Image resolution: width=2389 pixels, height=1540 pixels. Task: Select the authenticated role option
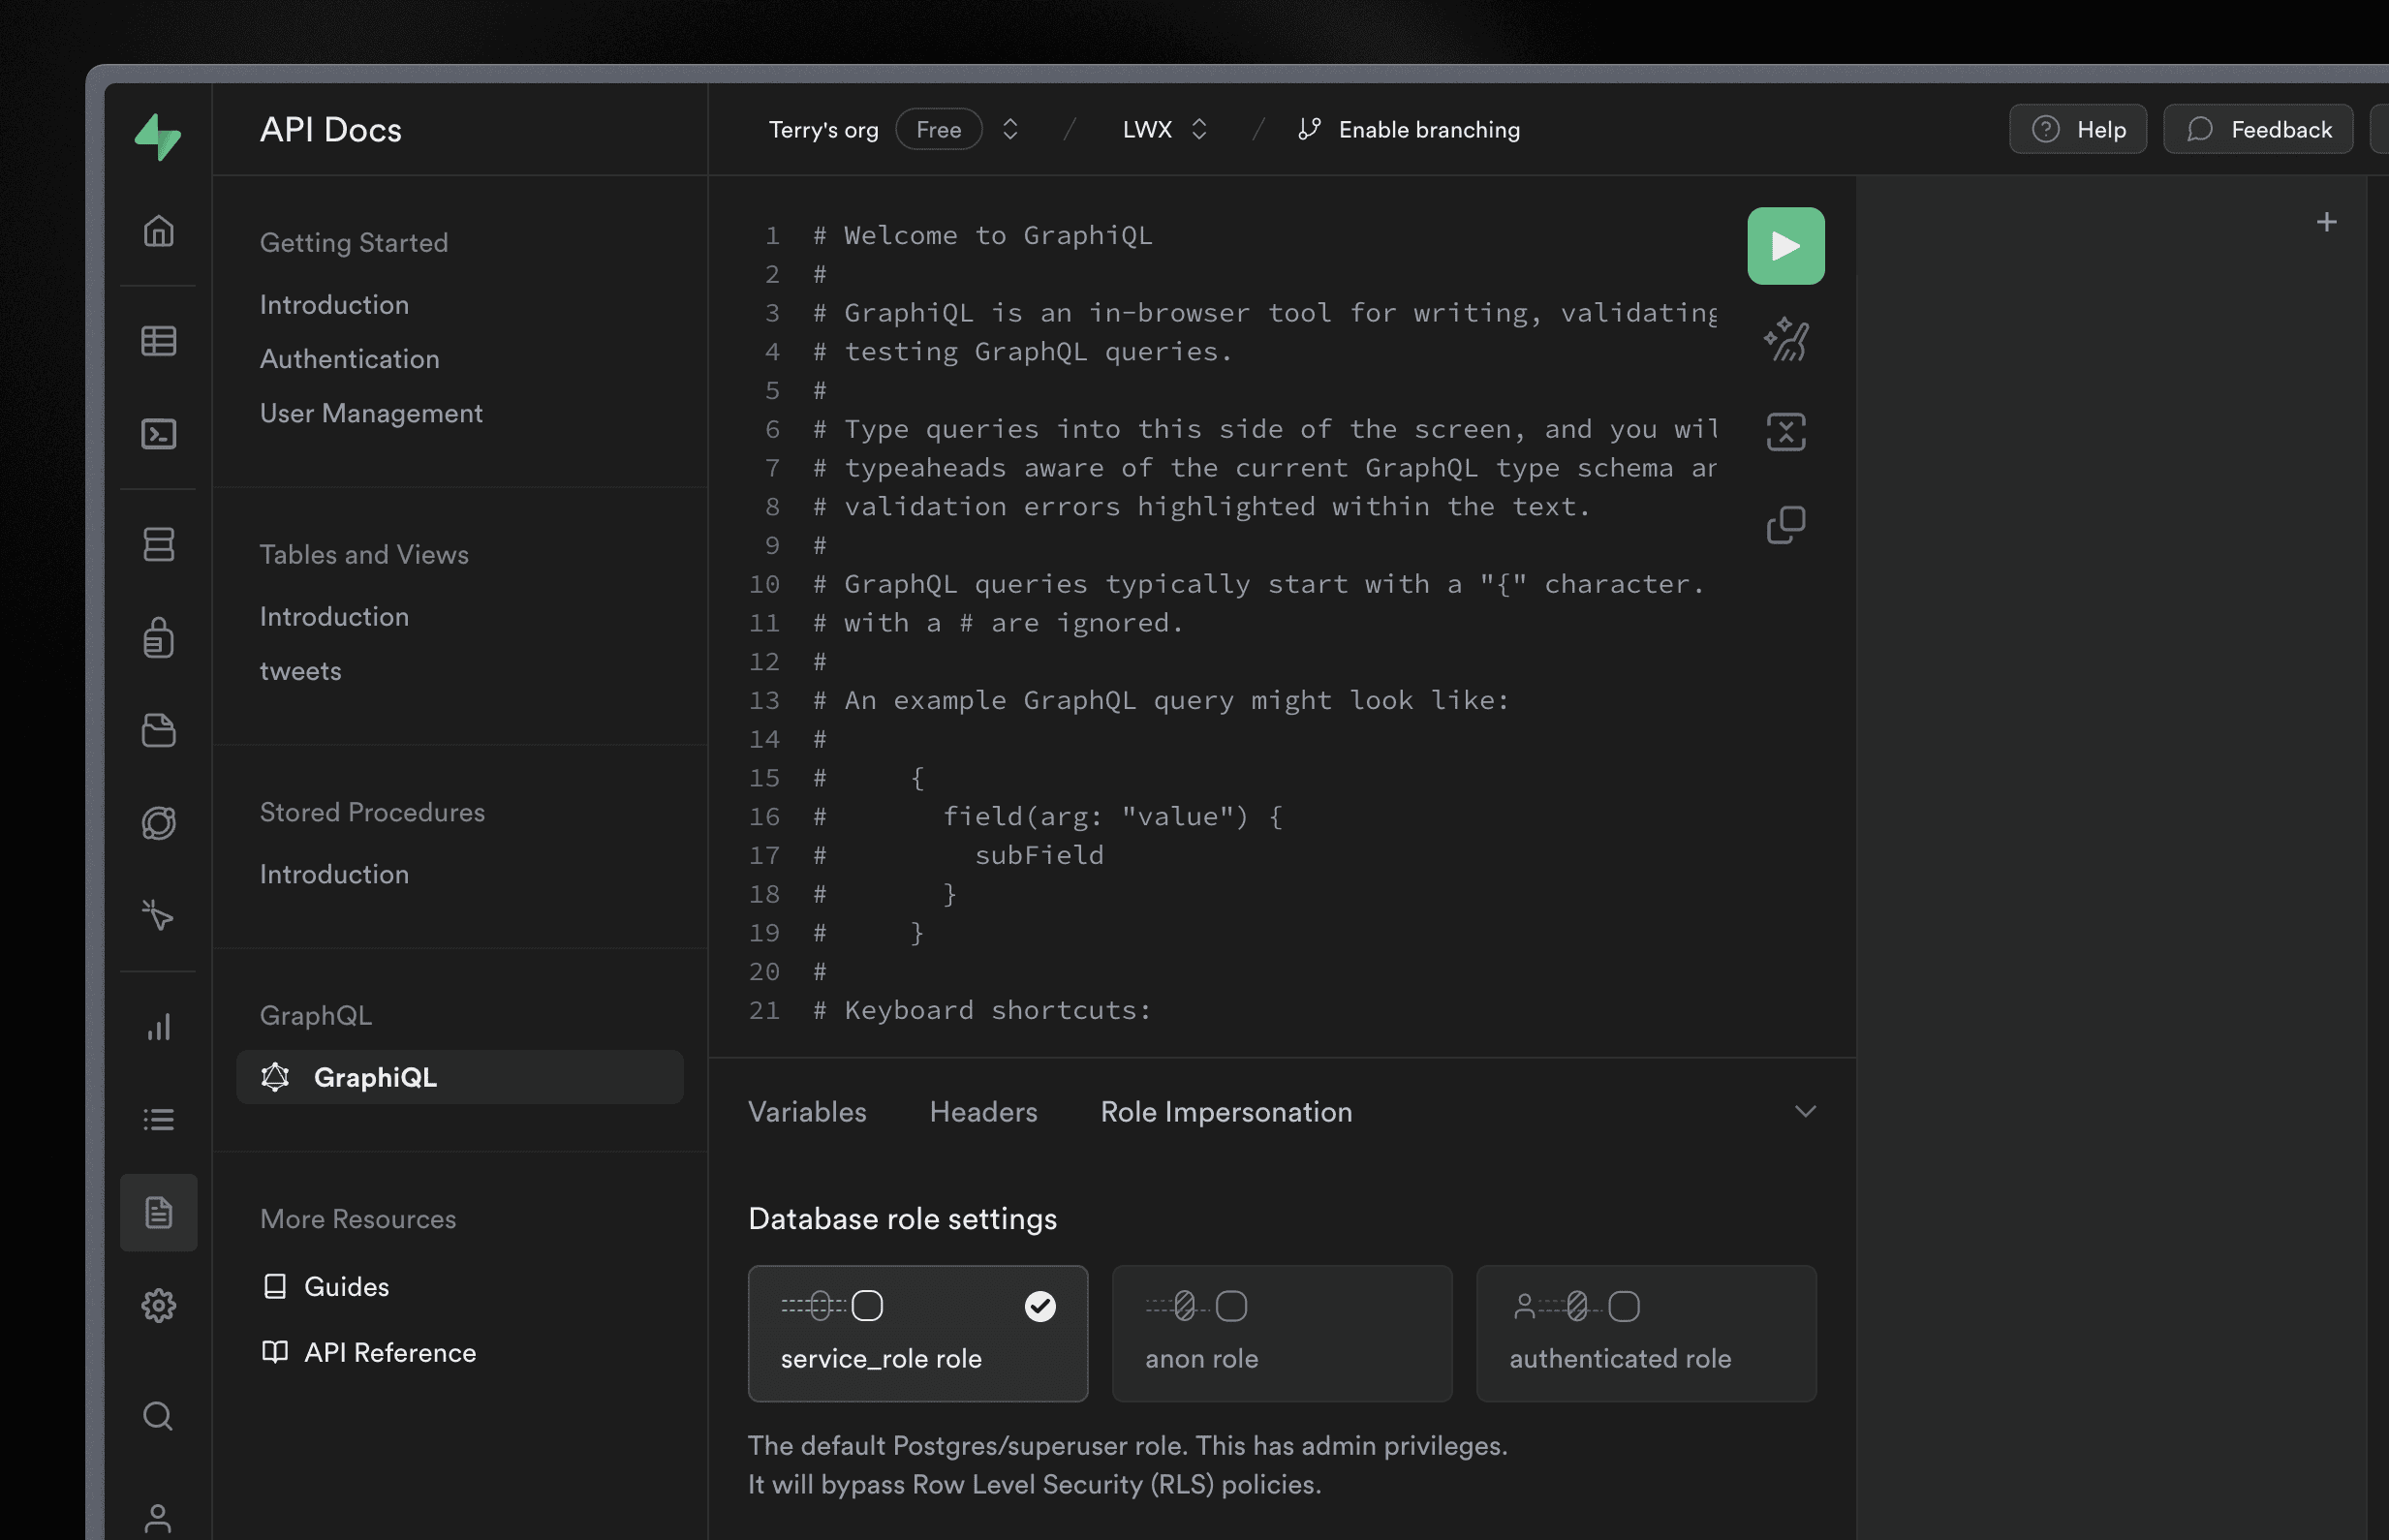[x=1646, y=1333]
